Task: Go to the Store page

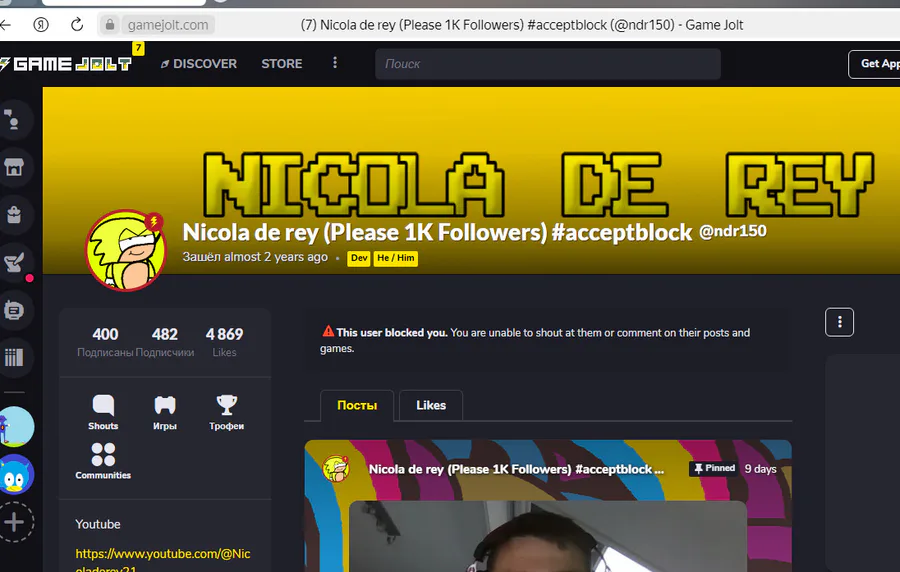Action: (x=282, y=64)
